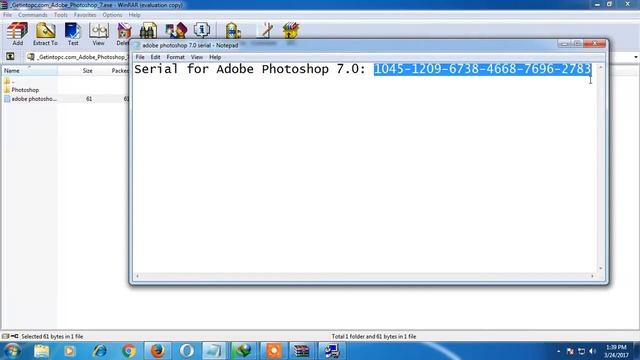Viewport: 640px width, 360px height.
Task: Open Notepad's Edit menu
Action: click(156, 57)
